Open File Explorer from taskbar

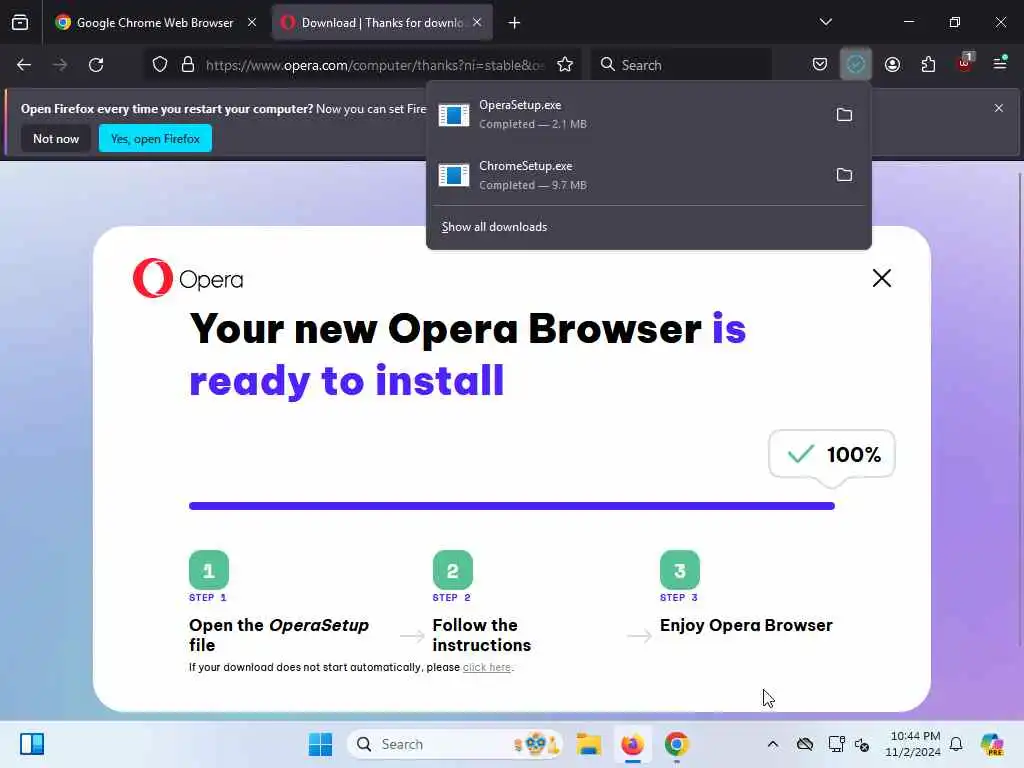[588, 744]
